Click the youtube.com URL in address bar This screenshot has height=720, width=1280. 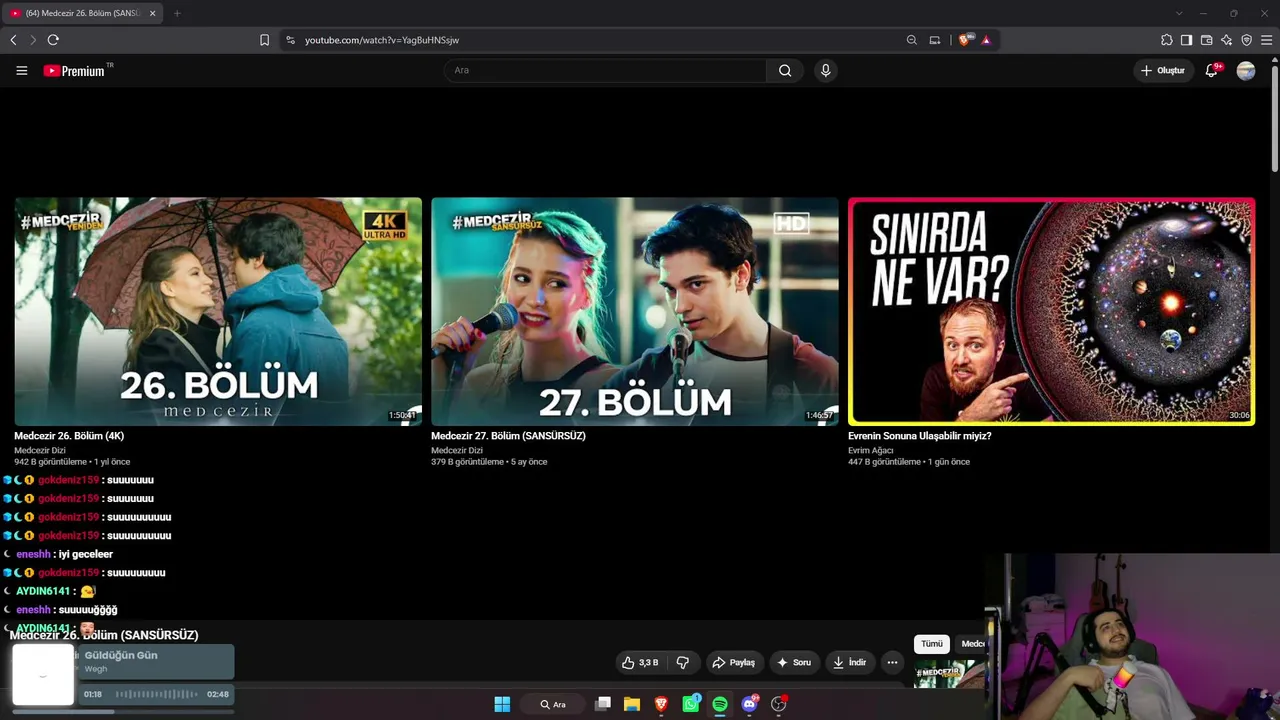pyautogui.click(x=382, y=40)
